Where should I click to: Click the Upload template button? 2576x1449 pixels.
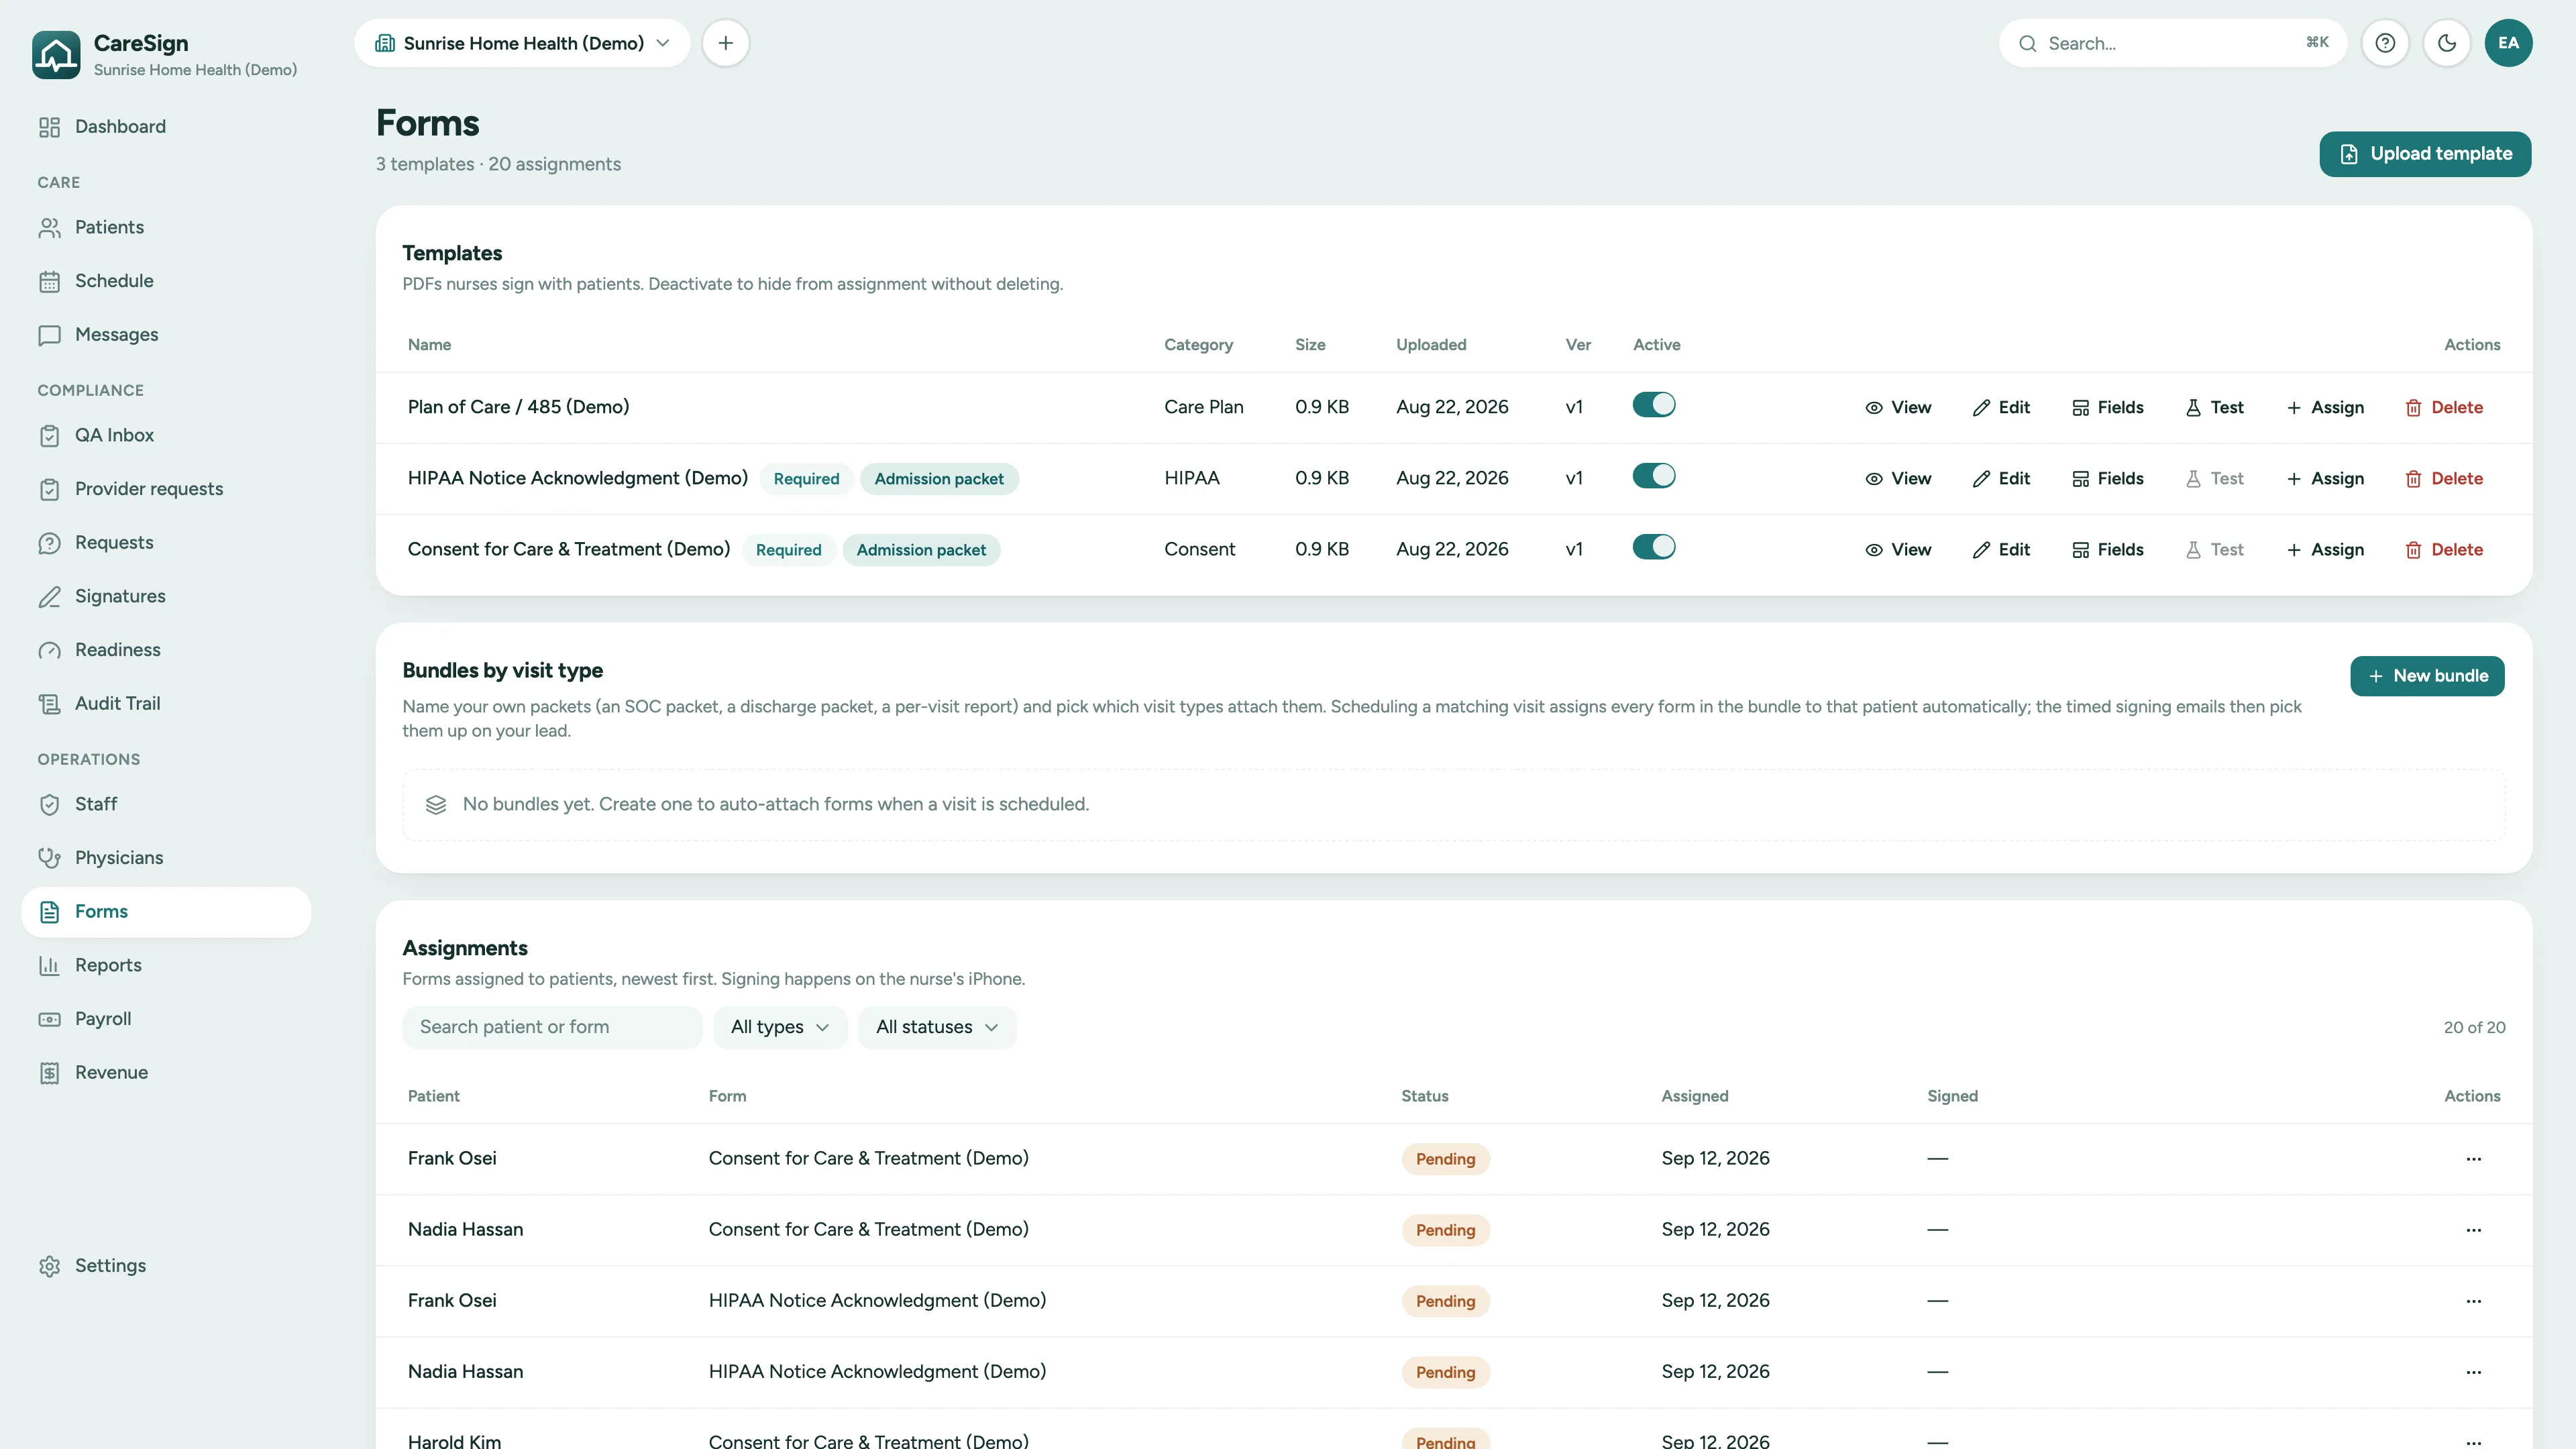click(x=2425, y=153)
